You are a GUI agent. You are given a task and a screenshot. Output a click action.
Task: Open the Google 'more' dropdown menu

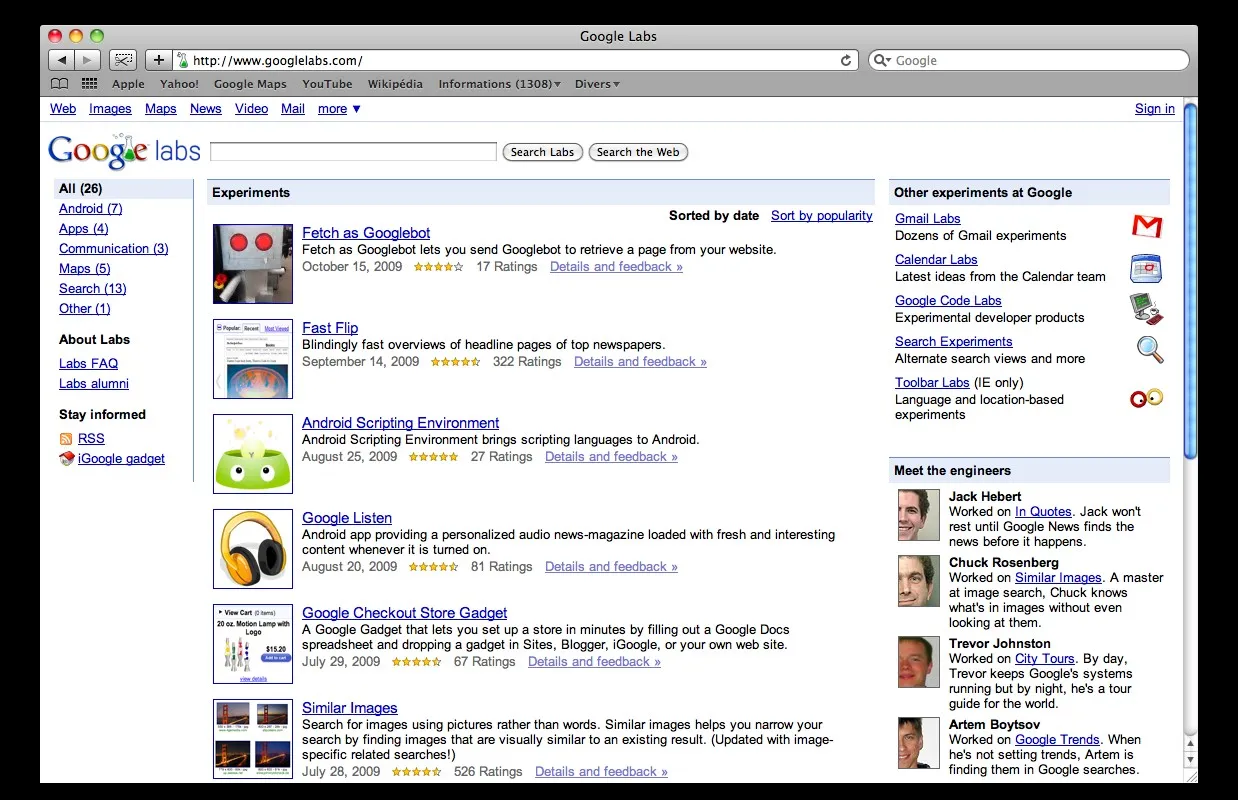click(x=339, y=109)
